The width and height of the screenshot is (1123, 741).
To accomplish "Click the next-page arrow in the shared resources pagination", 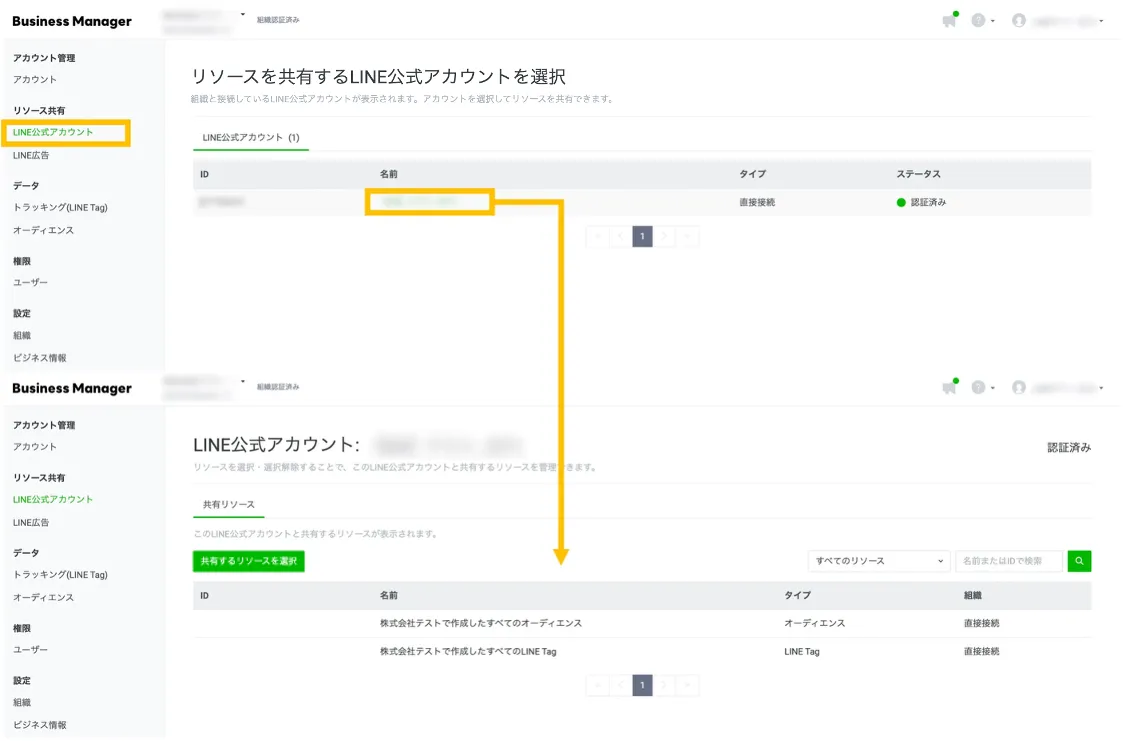I will (665, 685).
